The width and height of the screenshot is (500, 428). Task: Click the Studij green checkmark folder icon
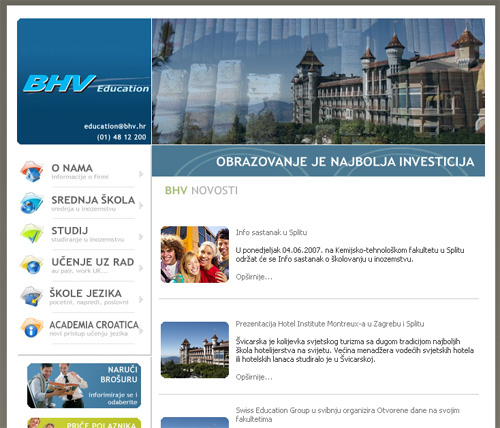(32, 233)
